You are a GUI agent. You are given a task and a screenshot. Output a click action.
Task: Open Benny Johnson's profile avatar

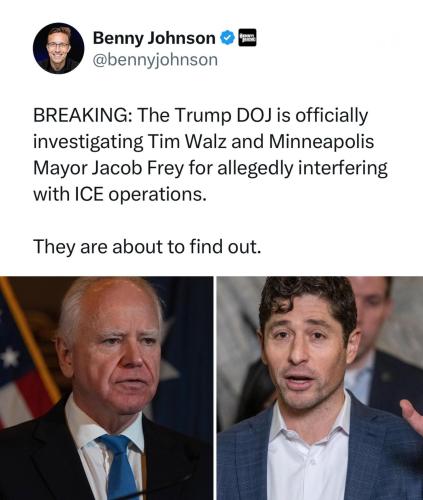pos(58,48)
